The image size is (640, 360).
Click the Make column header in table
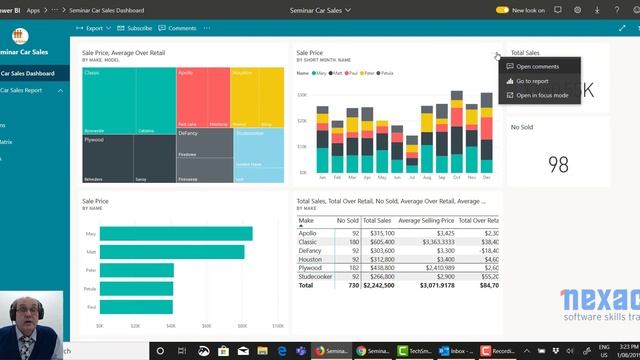[x=306, y=220]
